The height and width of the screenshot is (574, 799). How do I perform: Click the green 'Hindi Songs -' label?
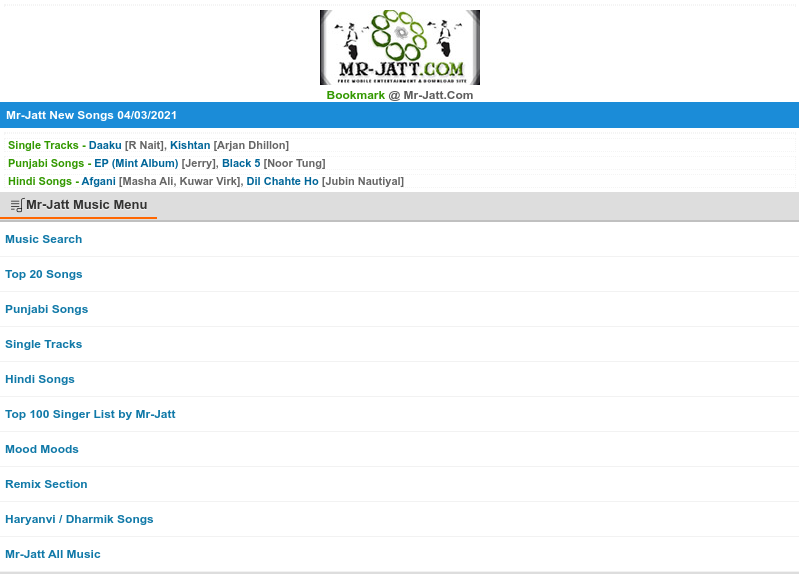(x=43, y=181)
